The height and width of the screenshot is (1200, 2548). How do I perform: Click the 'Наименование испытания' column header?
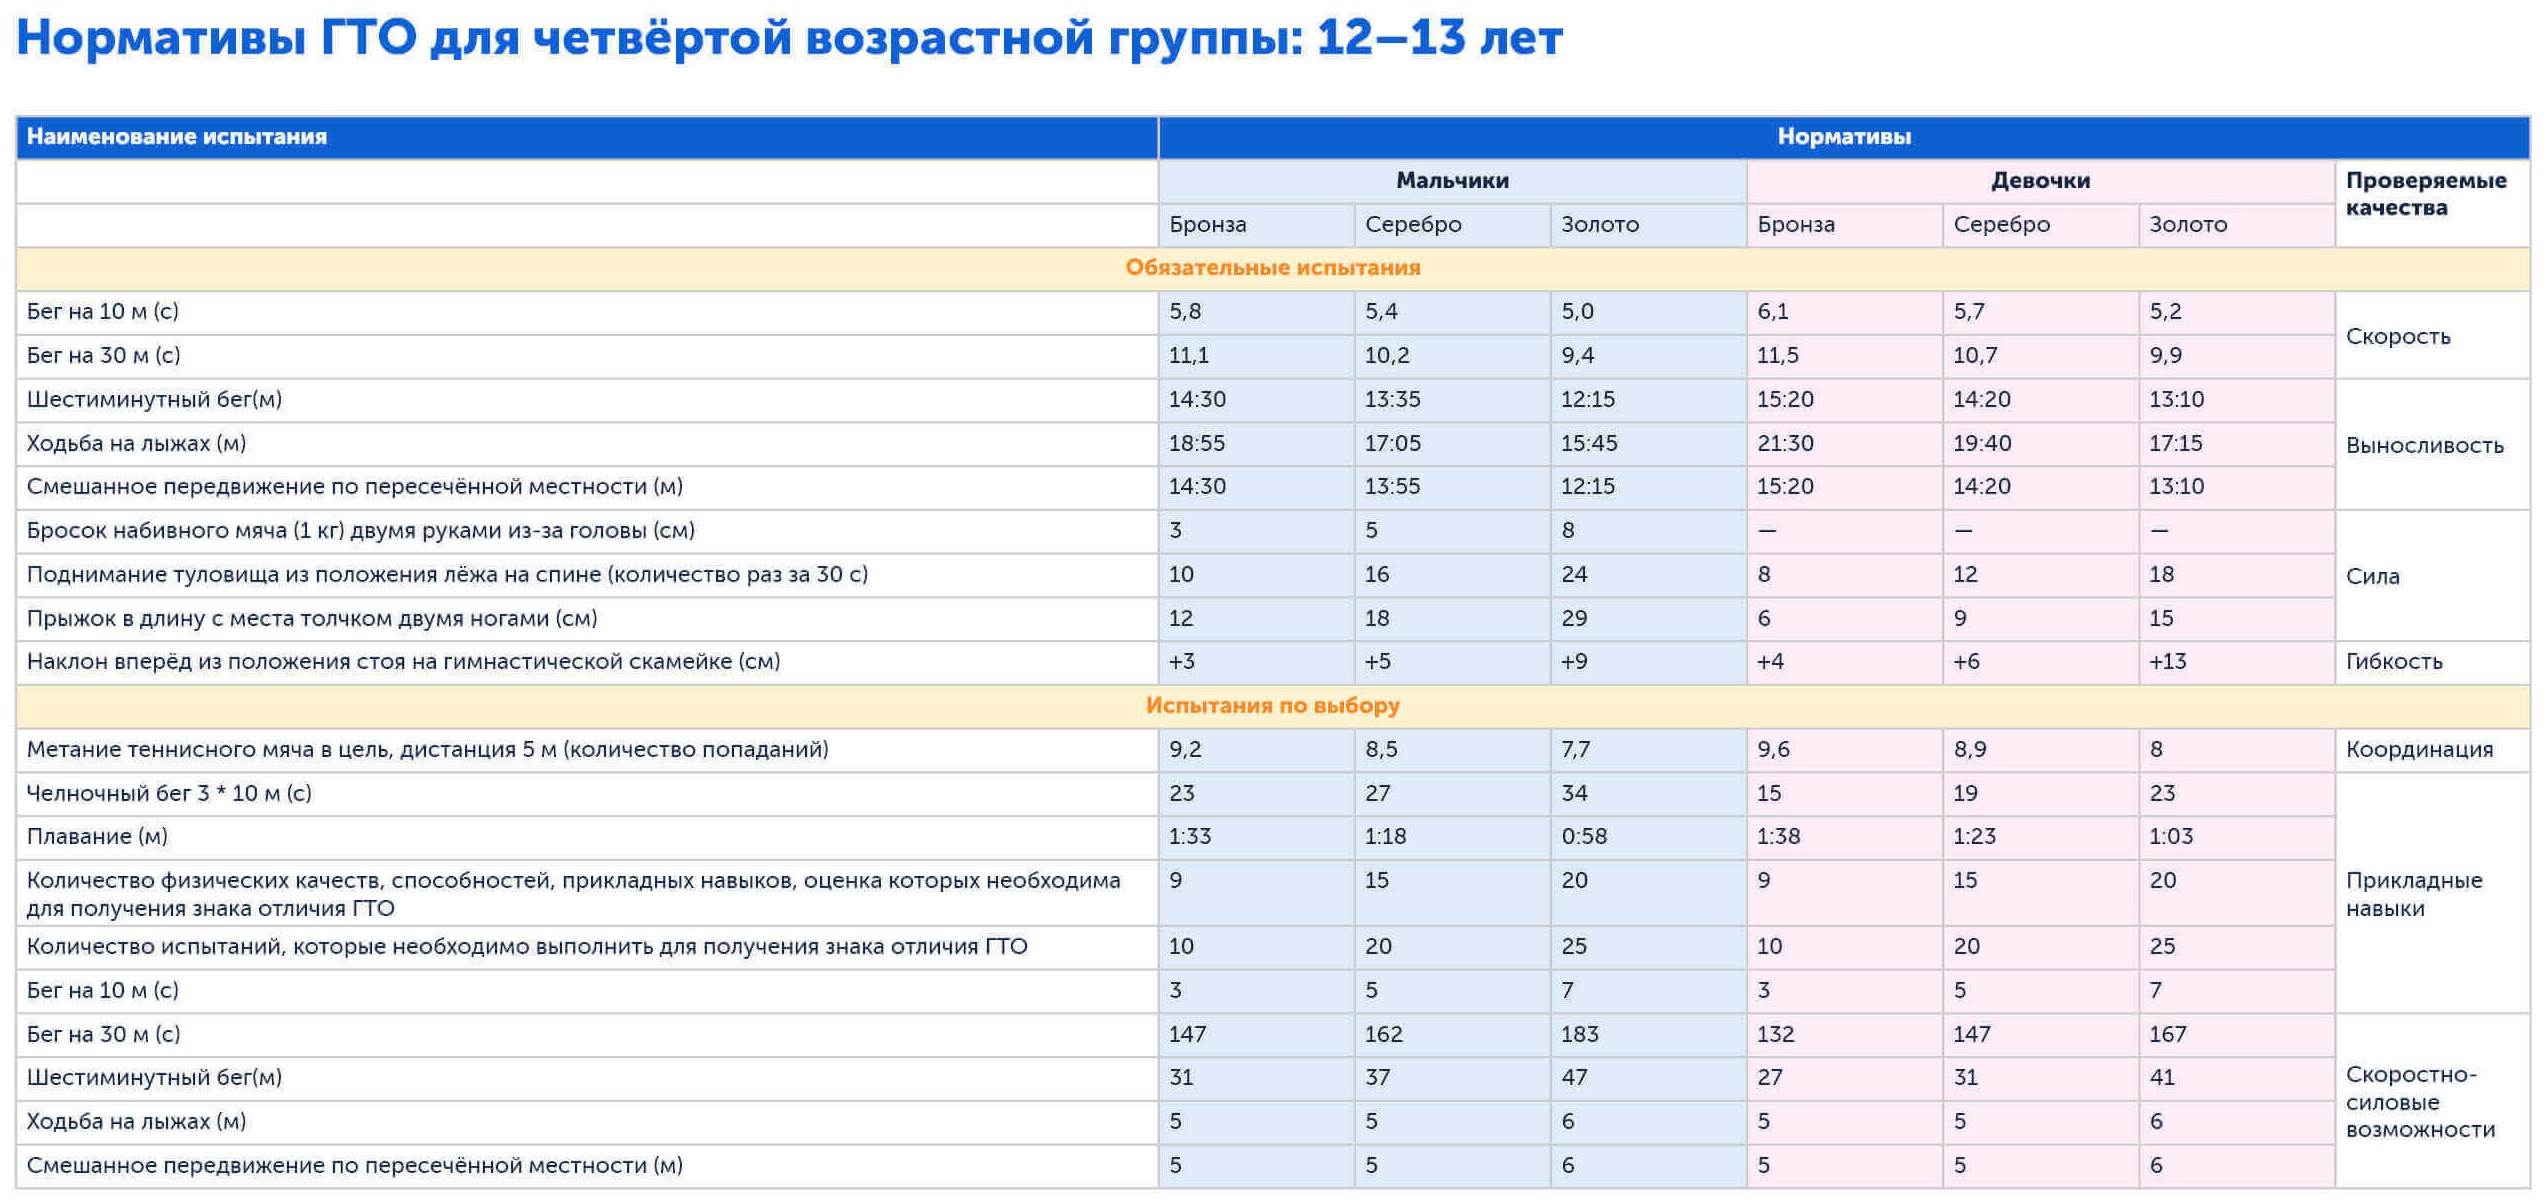point(176,137)
